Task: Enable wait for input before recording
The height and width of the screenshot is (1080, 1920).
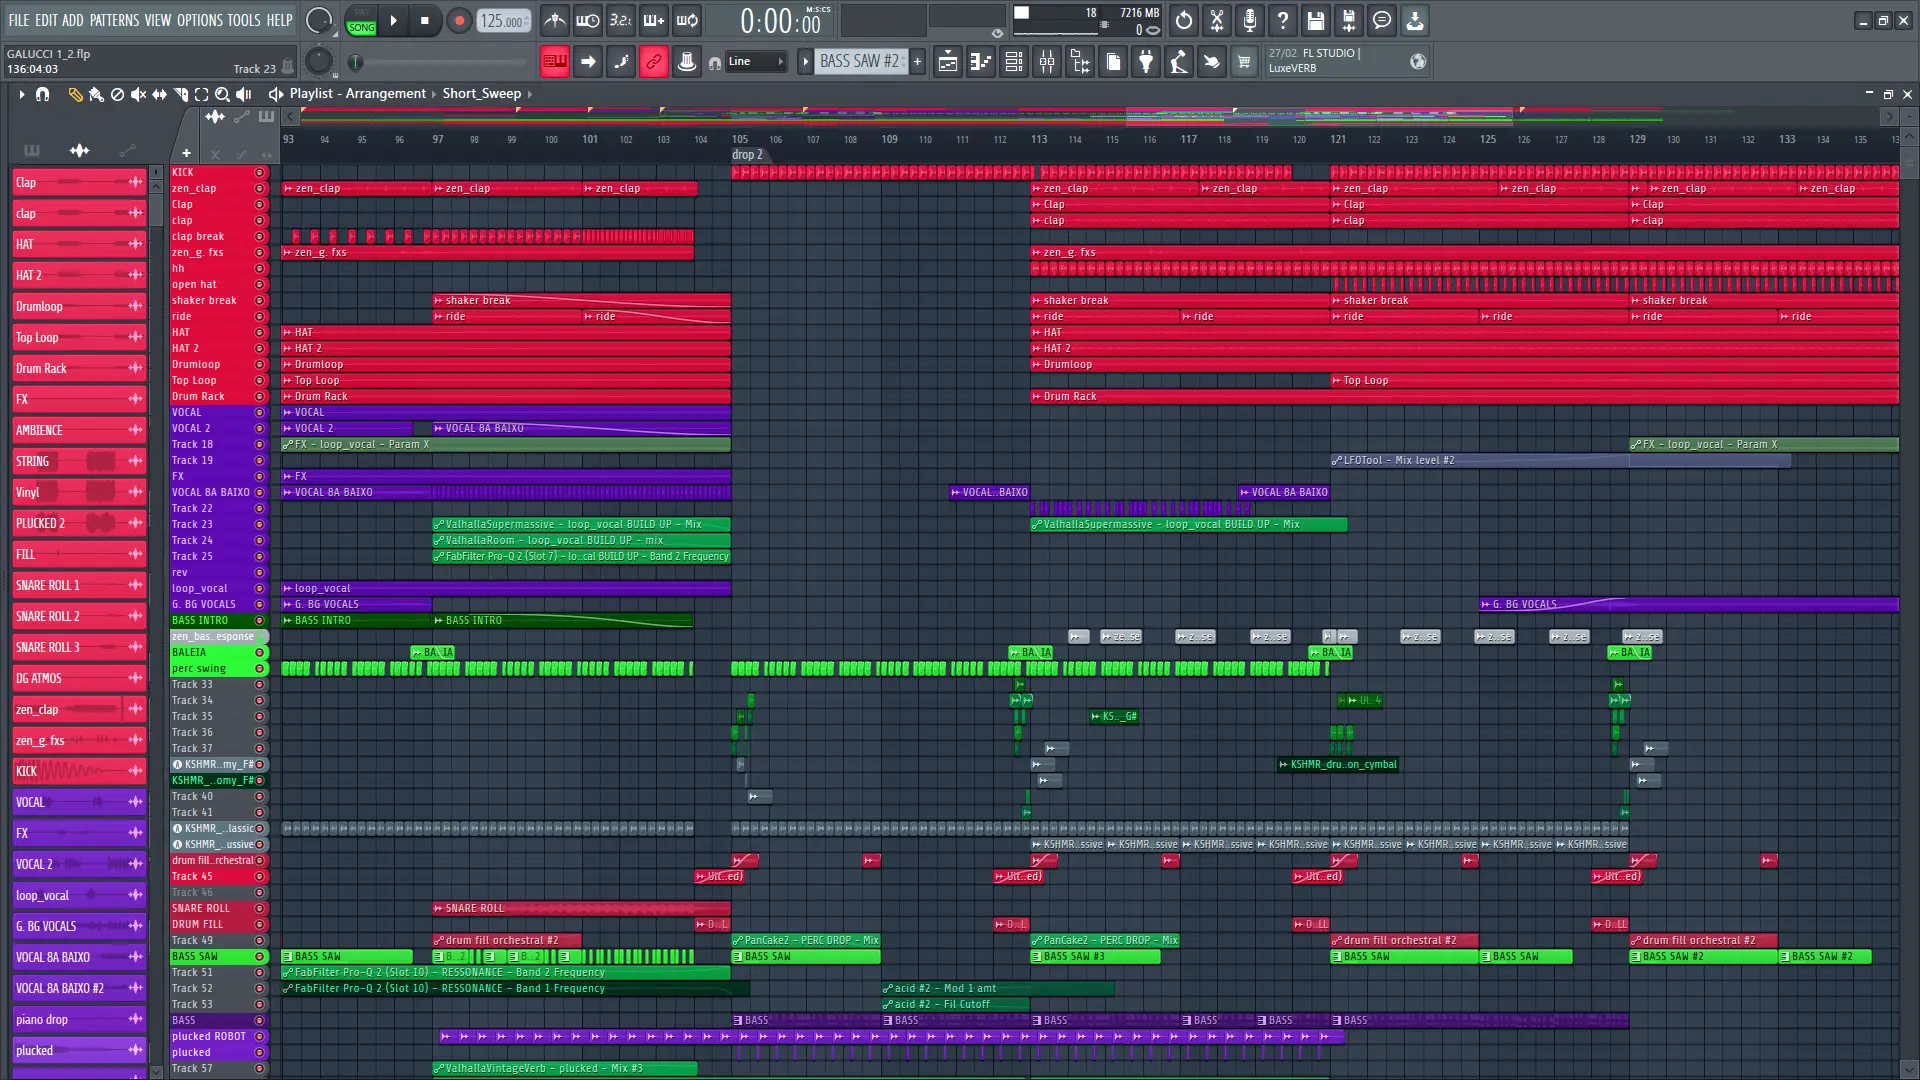Action: (588, 20)
